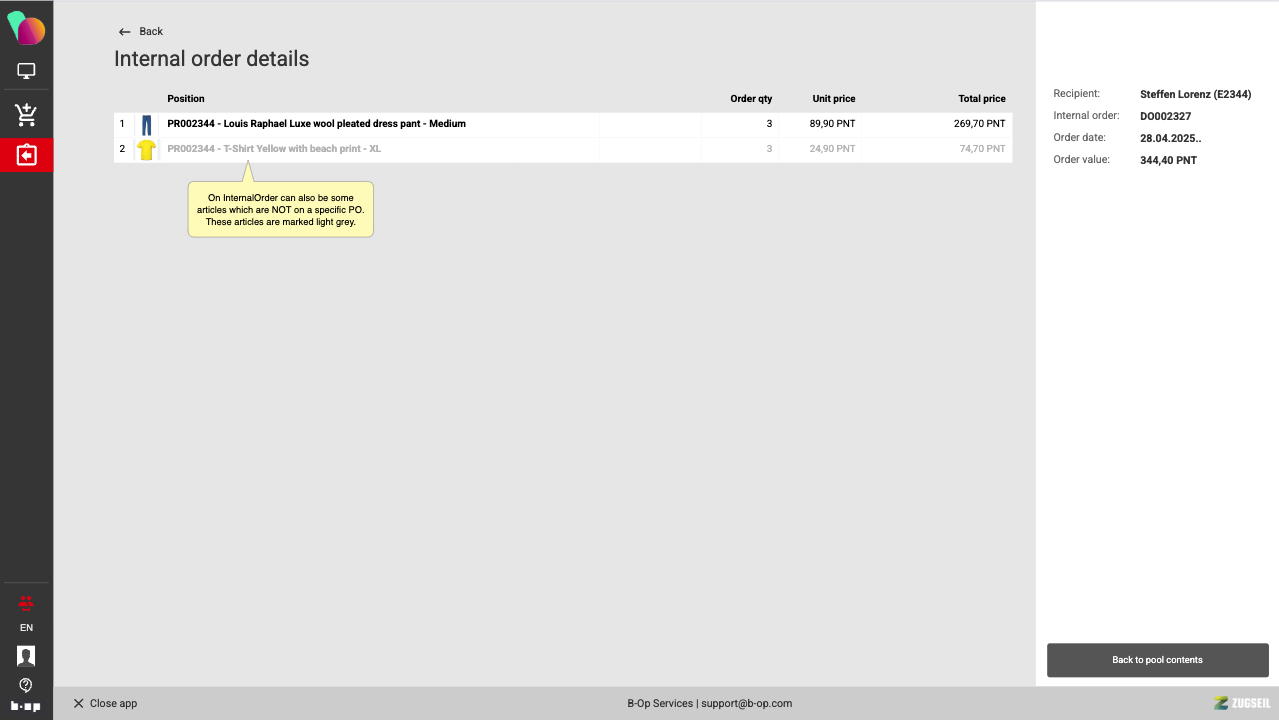Click the yellow T-shirt thumbnail

click(147, 150)
